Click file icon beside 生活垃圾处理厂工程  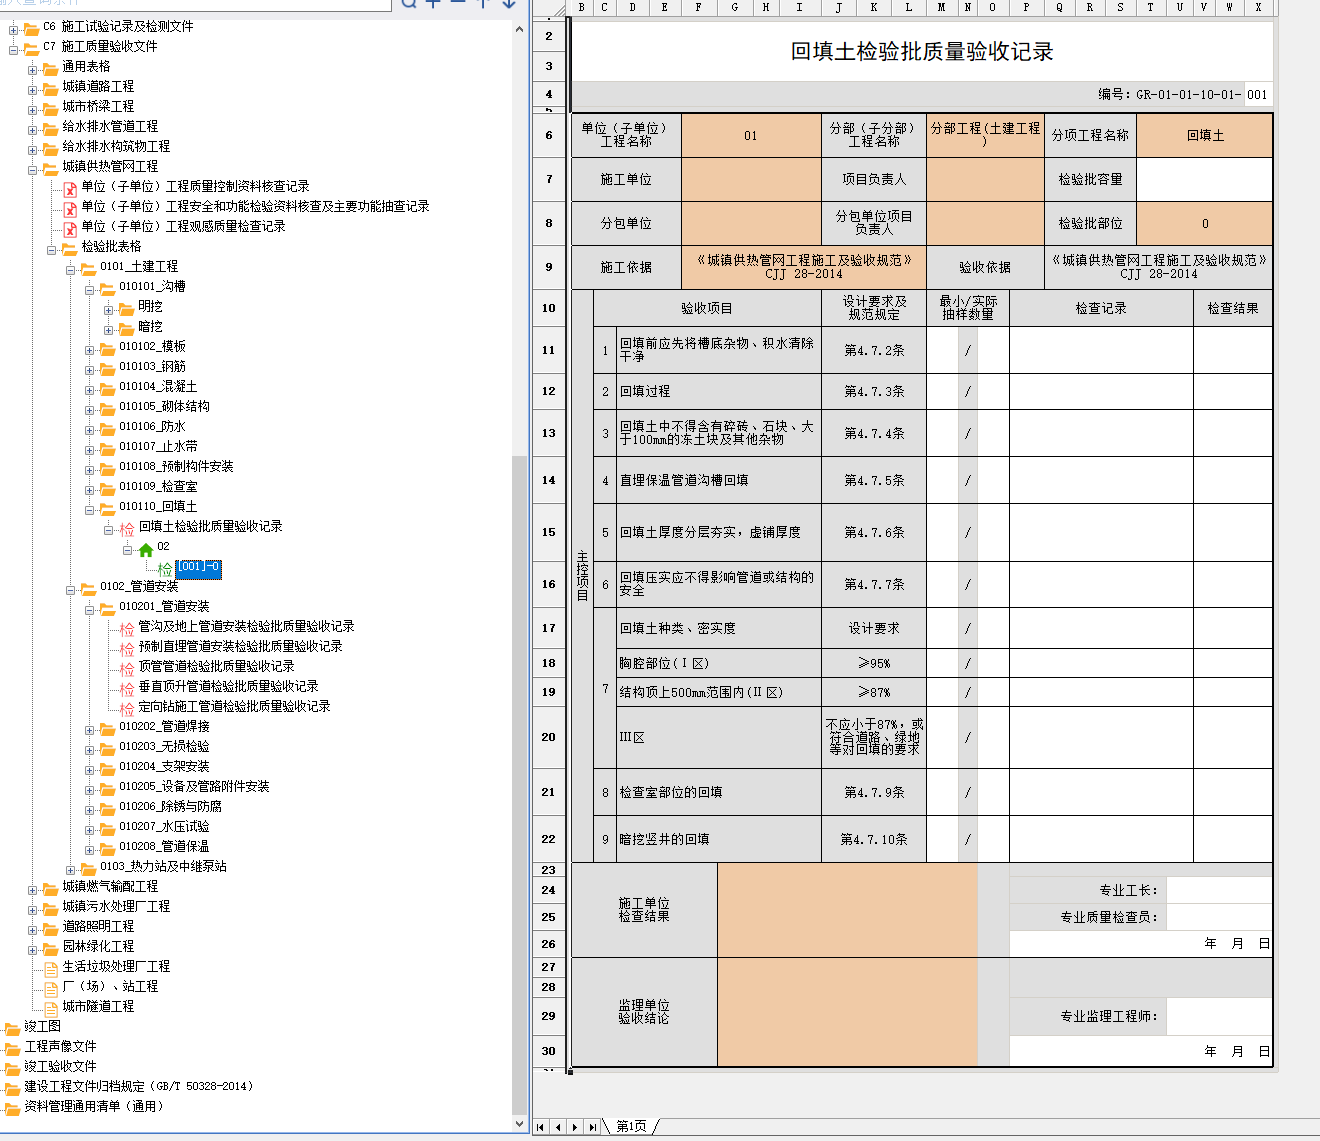pyautogui.click(x=51, y=968)
